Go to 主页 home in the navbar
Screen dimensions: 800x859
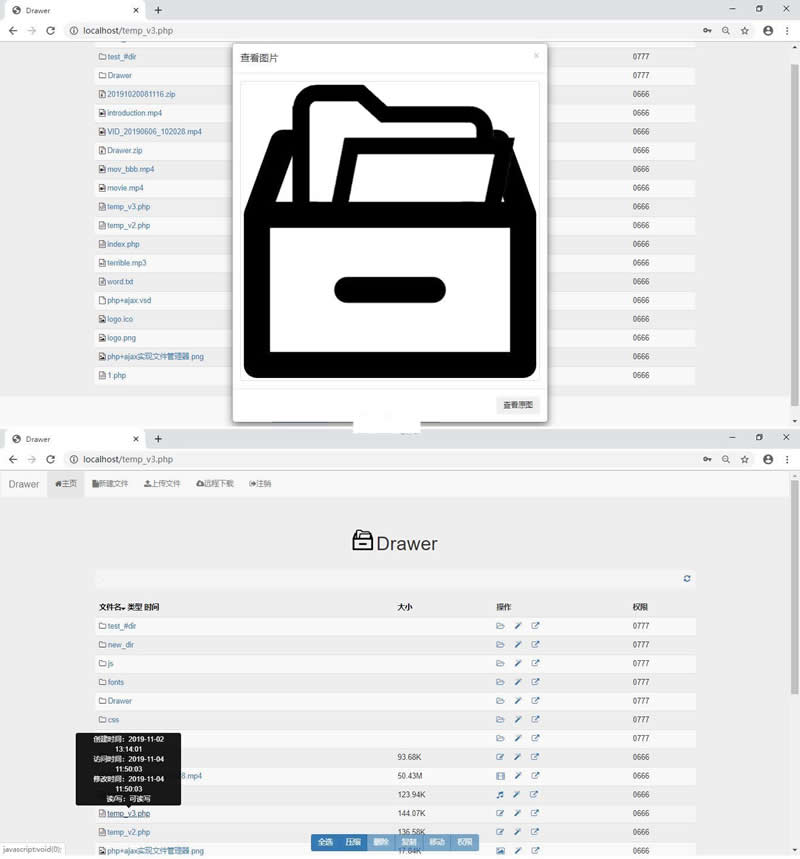[x=66, y=484]
